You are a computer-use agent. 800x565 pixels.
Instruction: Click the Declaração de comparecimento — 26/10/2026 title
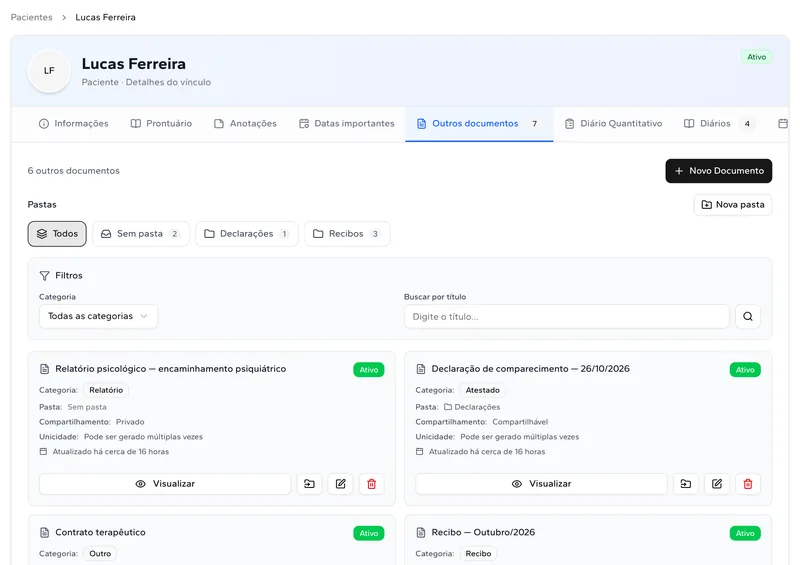[x=531, y=369]
